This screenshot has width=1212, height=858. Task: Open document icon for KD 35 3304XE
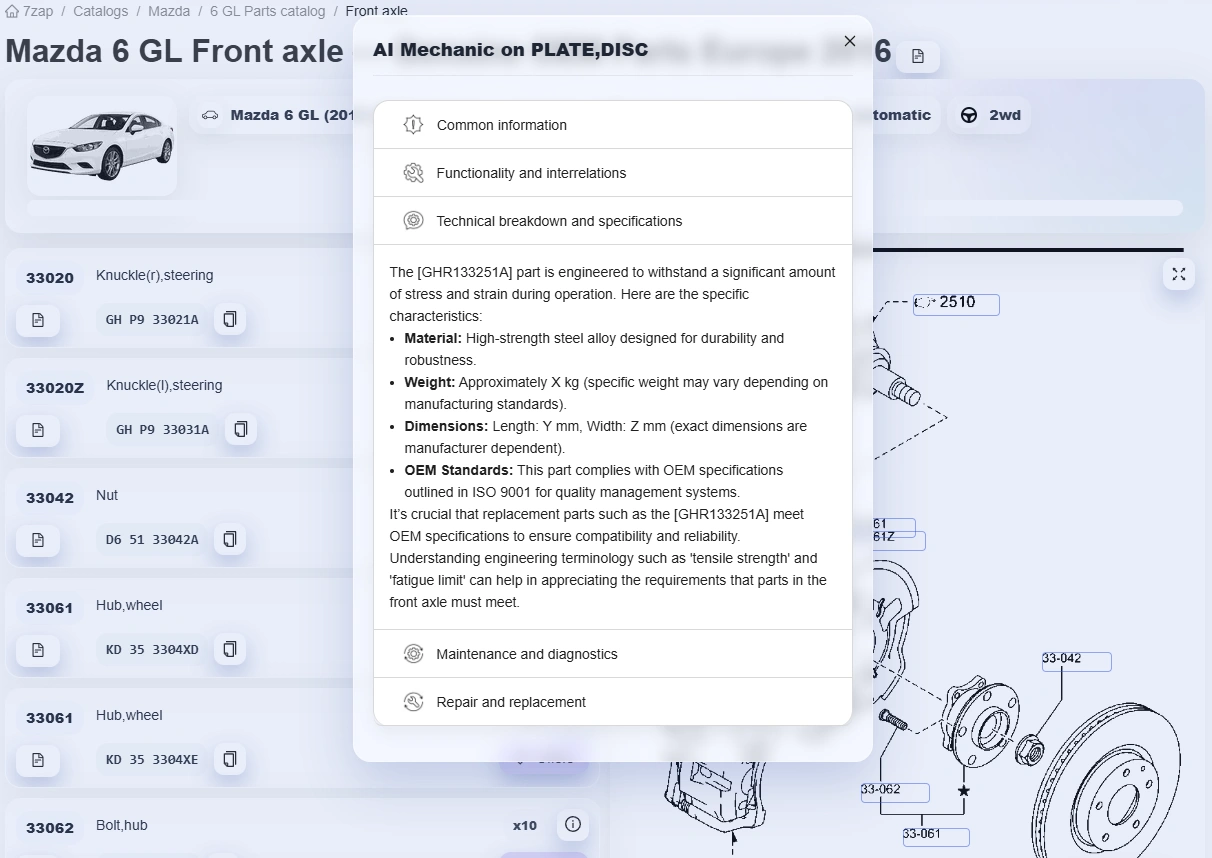point(38,760)
